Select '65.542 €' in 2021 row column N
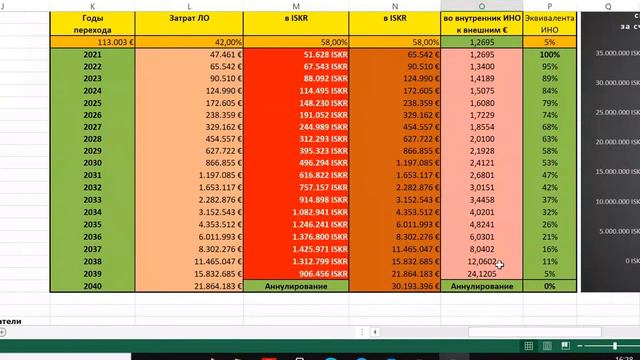 point(395,54)
